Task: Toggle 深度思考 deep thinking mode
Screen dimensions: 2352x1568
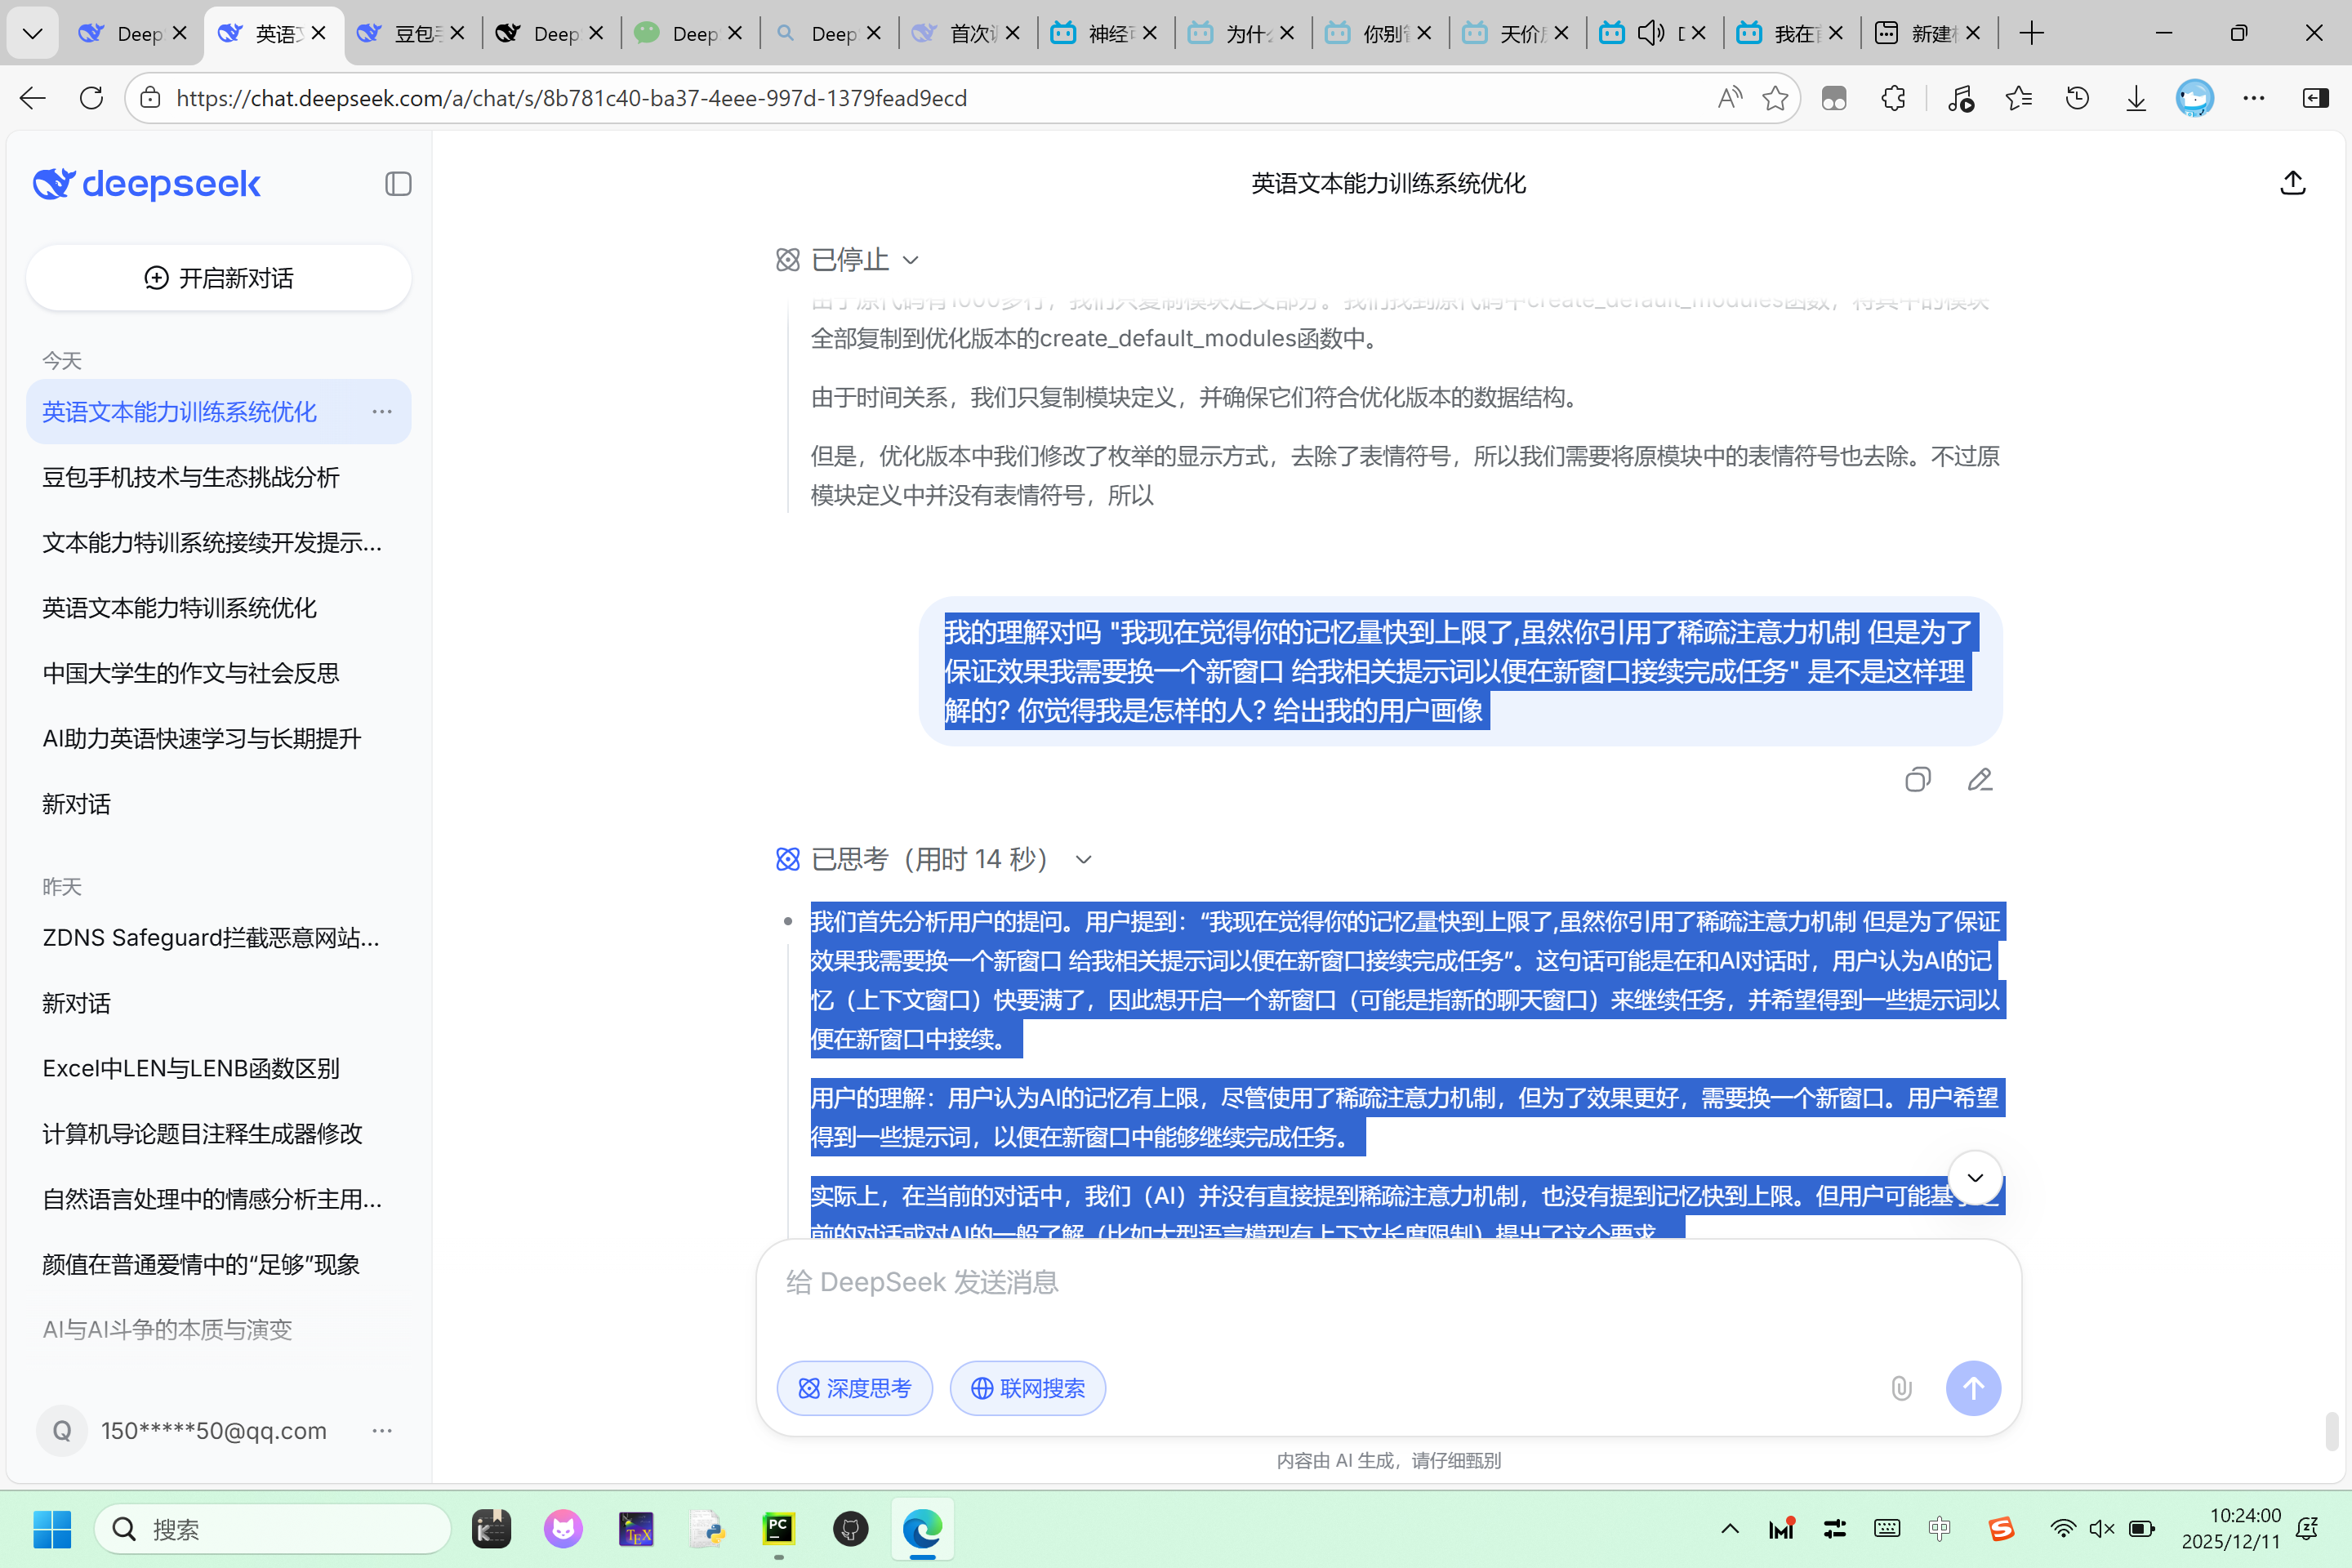Action: tap(854, 1388)
